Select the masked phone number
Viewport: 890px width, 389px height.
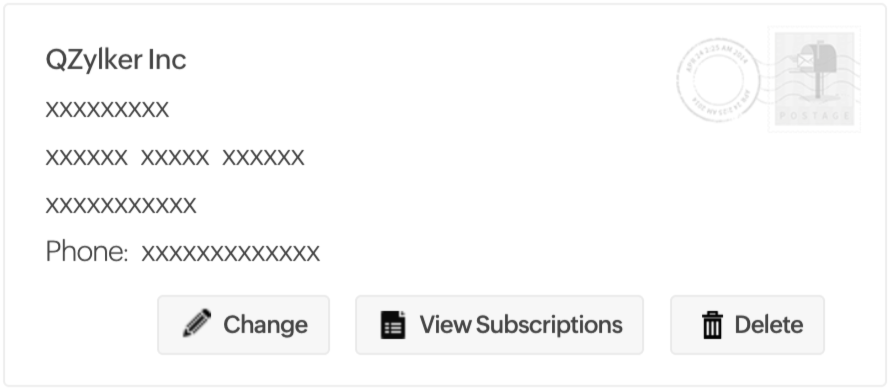pyautogui.click(x=230, y=253)
